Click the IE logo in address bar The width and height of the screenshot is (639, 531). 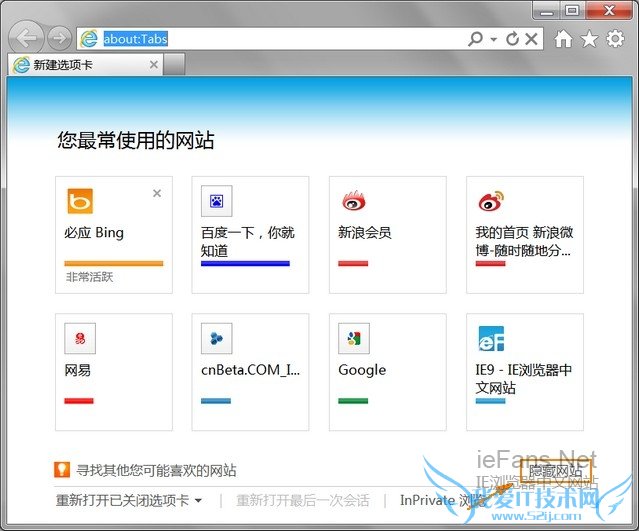(x=89, y=39)
